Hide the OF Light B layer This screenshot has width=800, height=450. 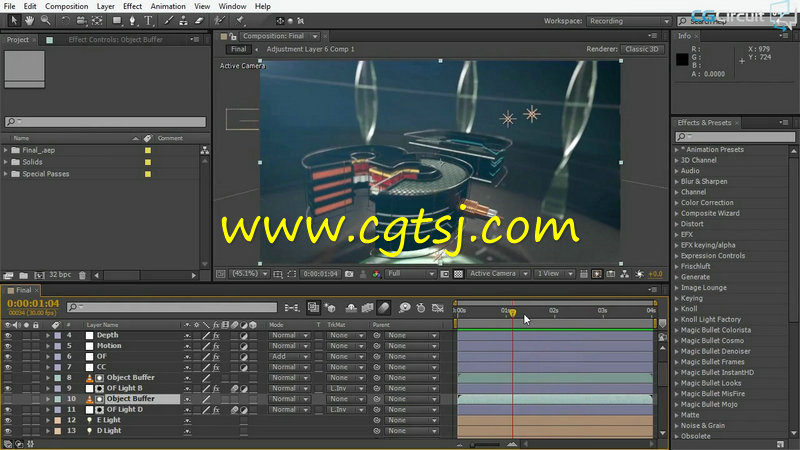[x=8, y=389]
